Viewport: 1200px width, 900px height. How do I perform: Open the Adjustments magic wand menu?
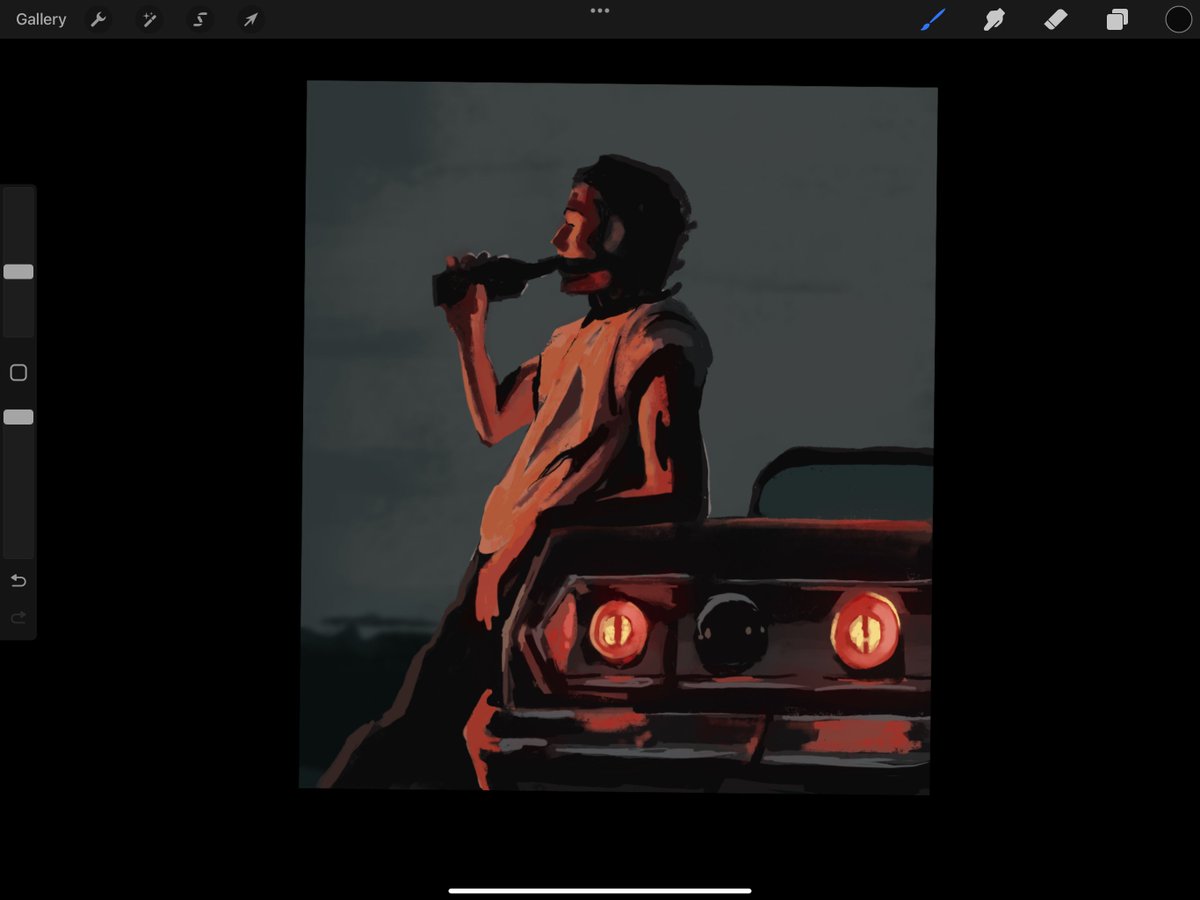[149, 19]
